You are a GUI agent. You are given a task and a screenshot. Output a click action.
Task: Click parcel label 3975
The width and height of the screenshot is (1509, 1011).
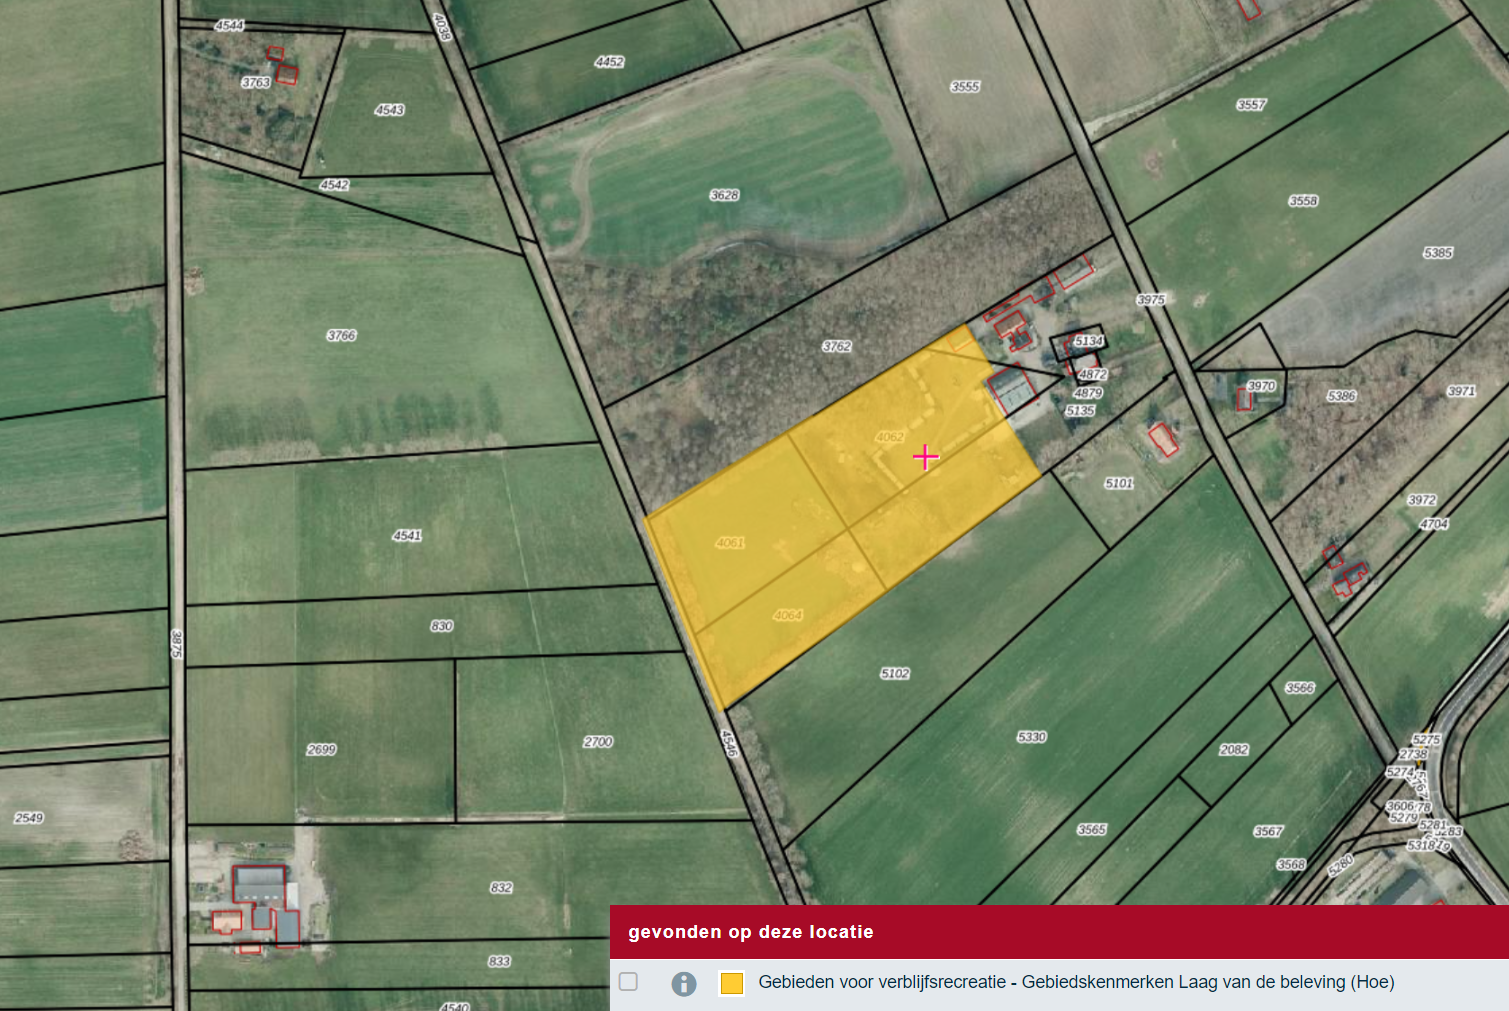click(1151, 299)
